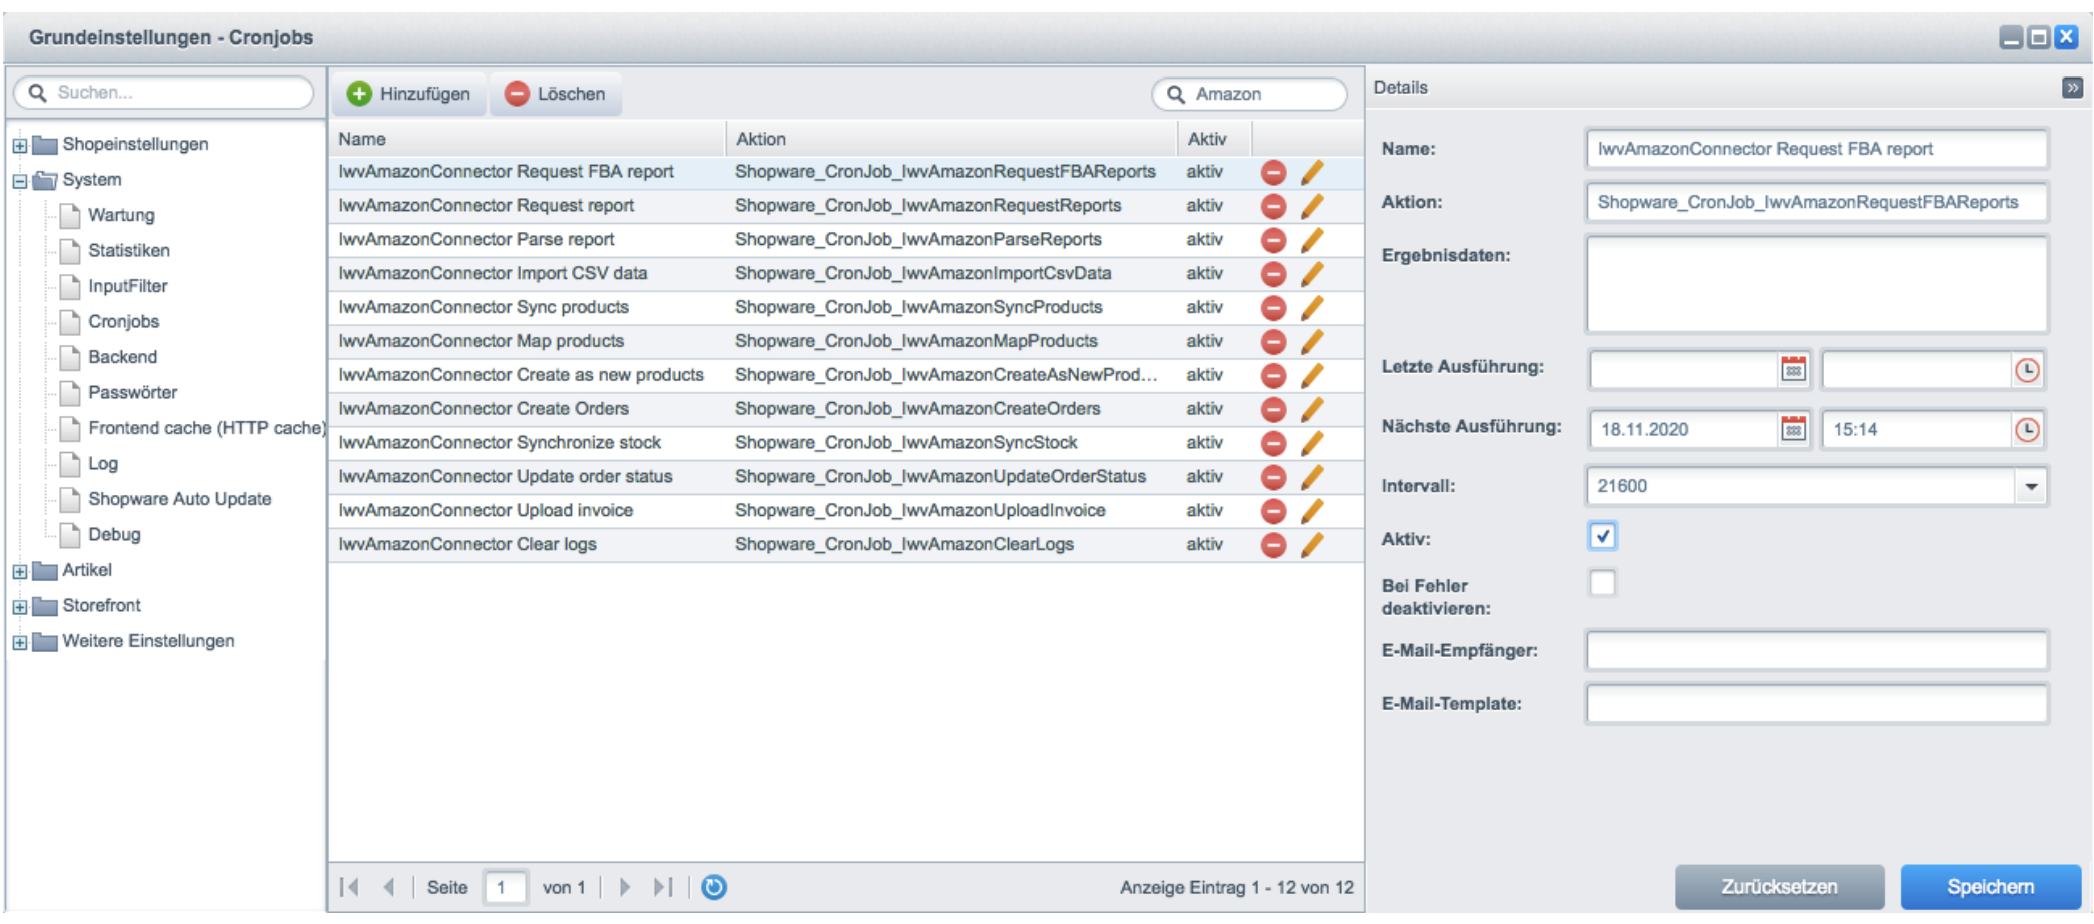Go to the last page arrow icon
The height and width of the screenshot is (924, 2094).
tap(662, 888)
